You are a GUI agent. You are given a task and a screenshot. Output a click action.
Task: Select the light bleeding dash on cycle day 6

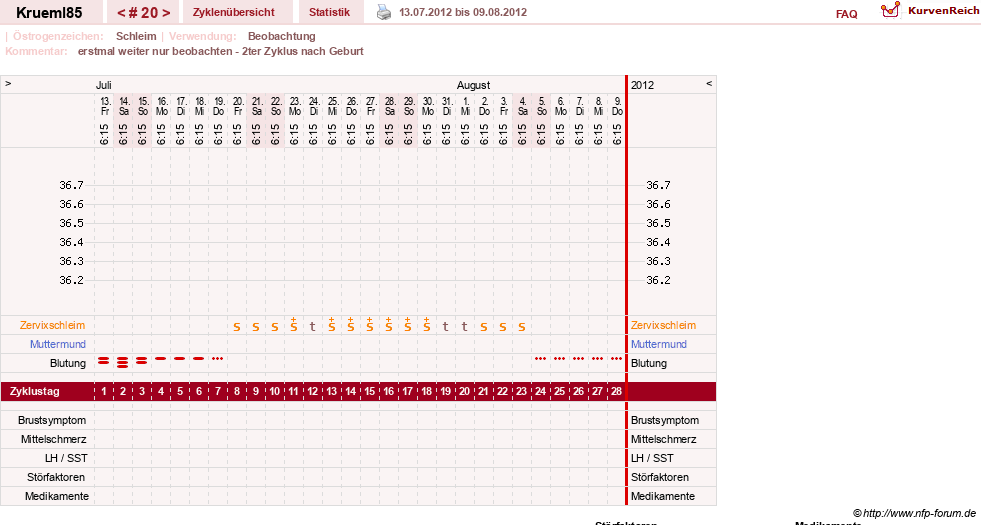click(x=199, y=359)
